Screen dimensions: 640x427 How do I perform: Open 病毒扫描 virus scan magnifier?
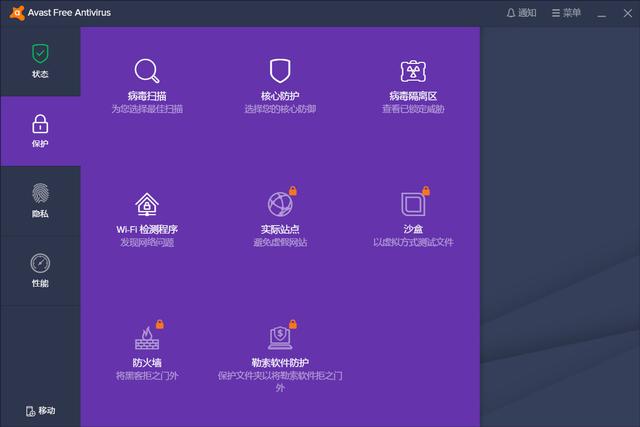click(147, 71)
